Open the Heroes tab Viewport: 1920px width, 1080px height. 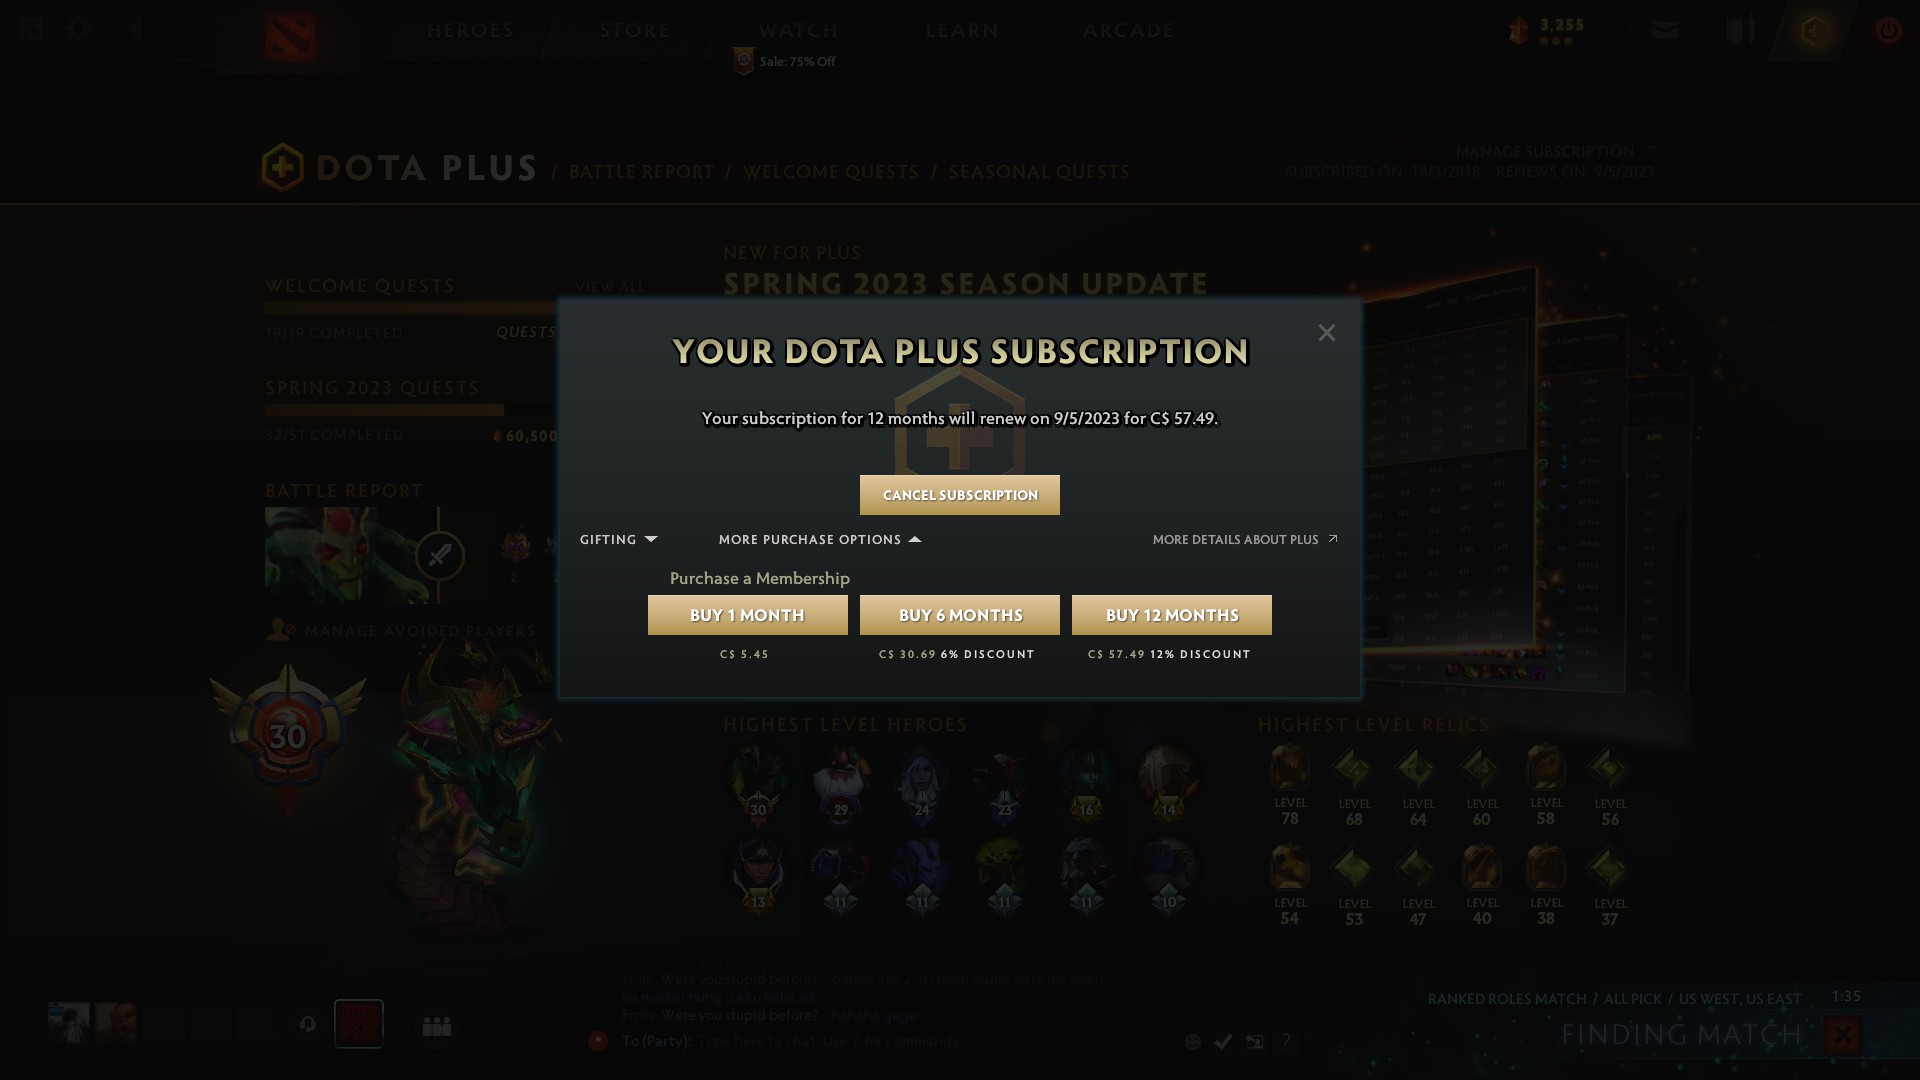[470, 30]
